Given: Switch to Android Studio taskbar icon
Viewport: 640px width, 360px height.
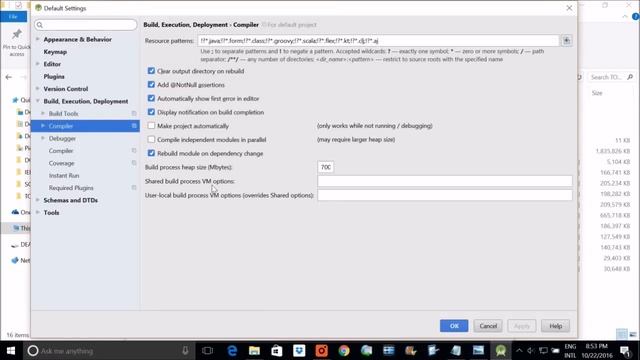Looking at the screenshot, I should (x=501, y=351).
